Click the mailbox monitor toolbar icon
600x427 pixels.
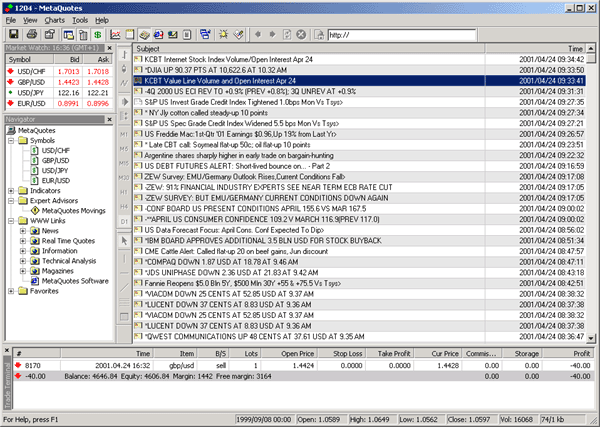coord(173,35)
